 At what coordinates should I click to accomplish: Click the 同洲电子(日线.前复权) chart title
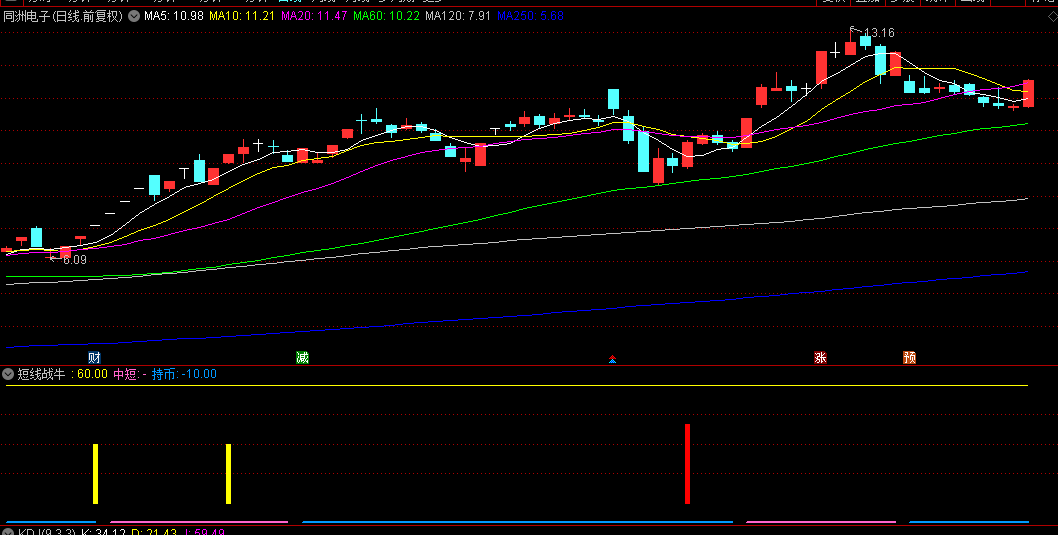tap(63, 16)
